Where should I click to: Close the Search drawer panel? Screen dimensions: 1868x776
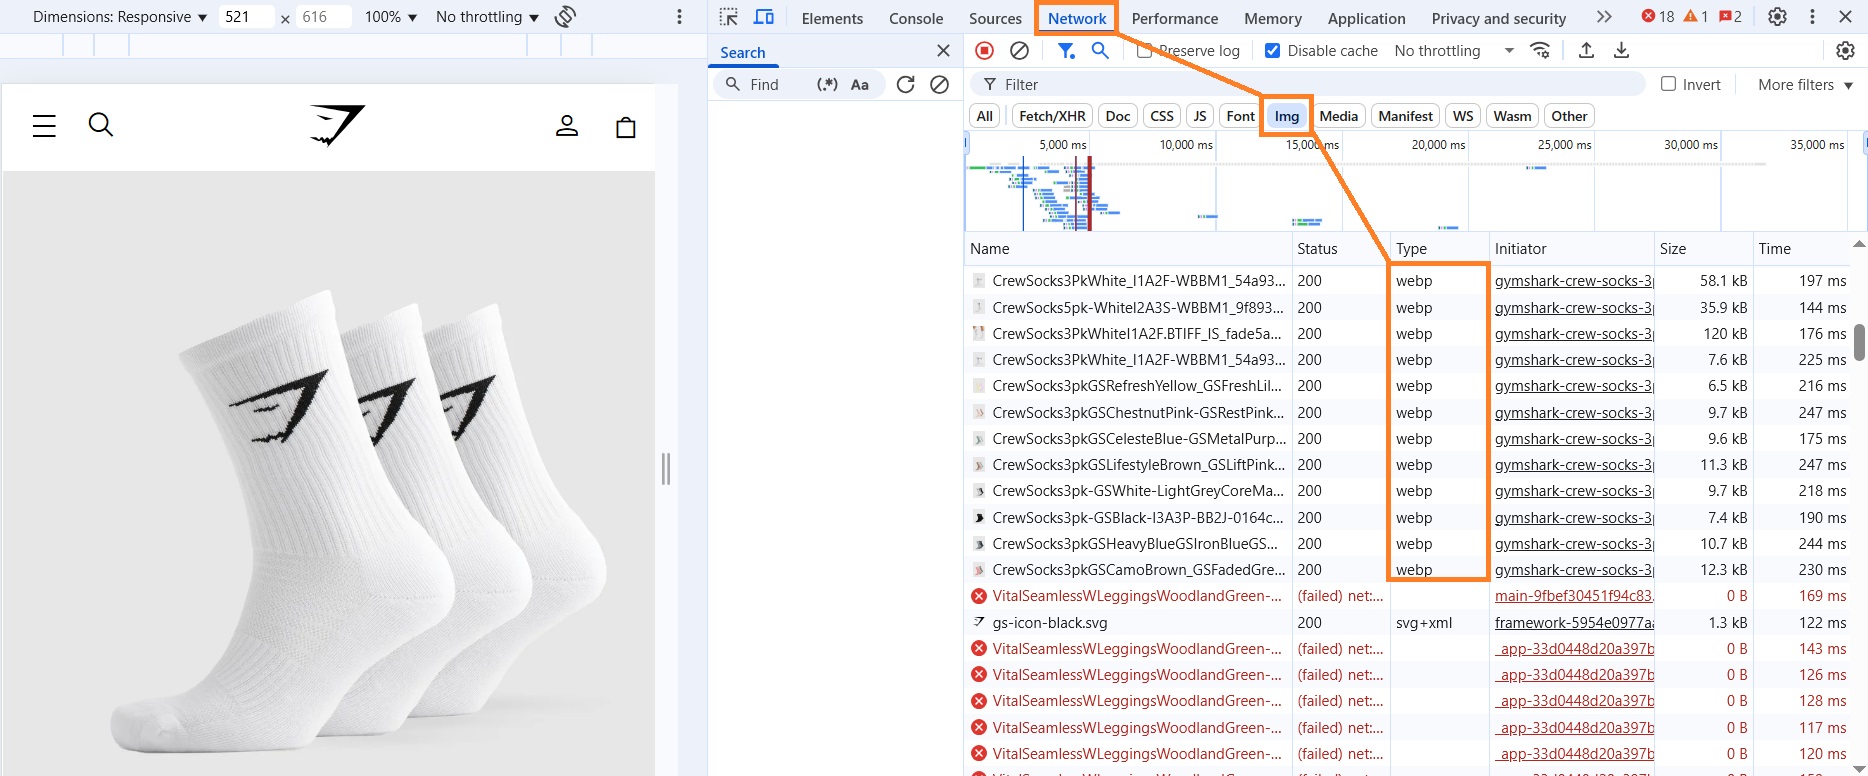(x=943, y=51)
